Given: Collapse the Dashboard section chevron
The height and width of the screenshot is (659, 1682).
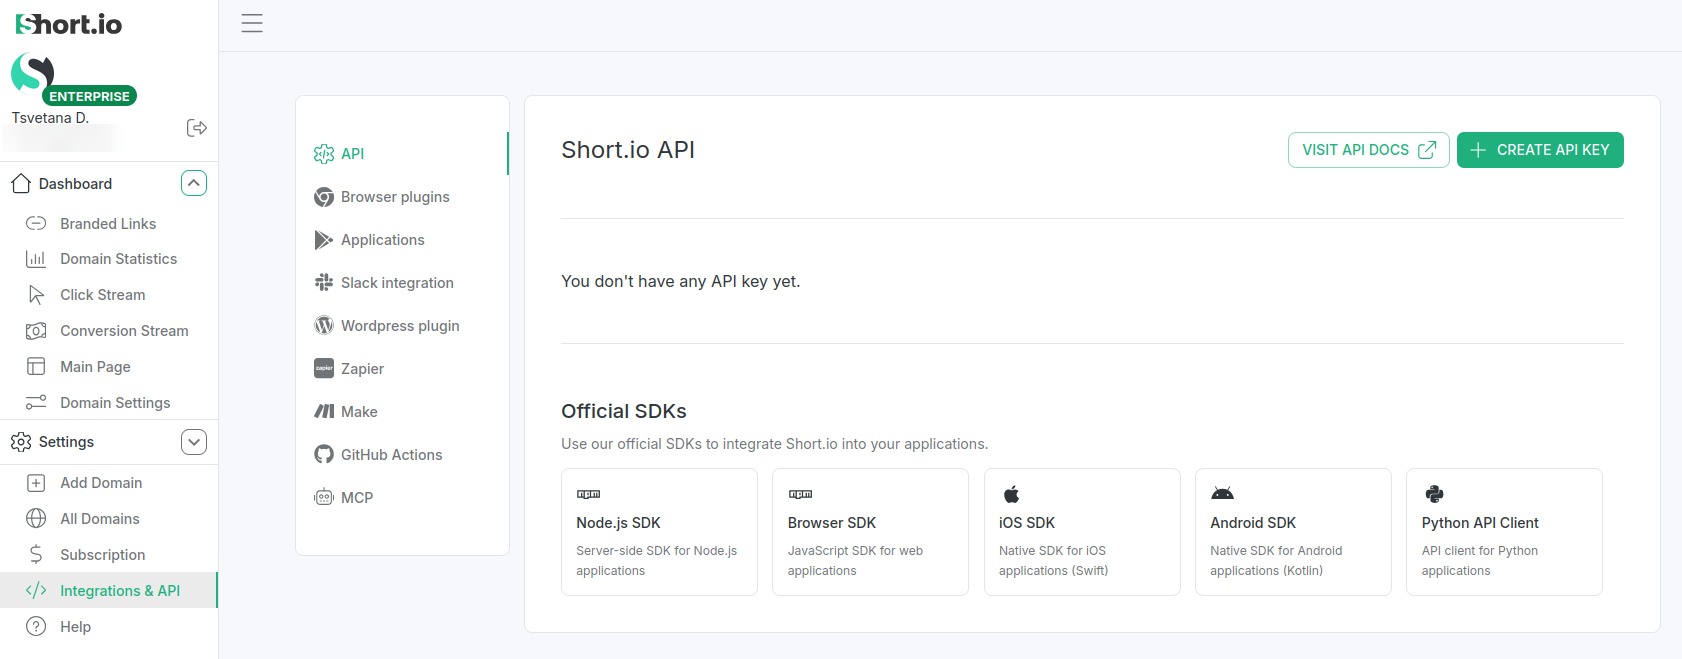Looking at the screenshot, I should (x=194, y=183).
